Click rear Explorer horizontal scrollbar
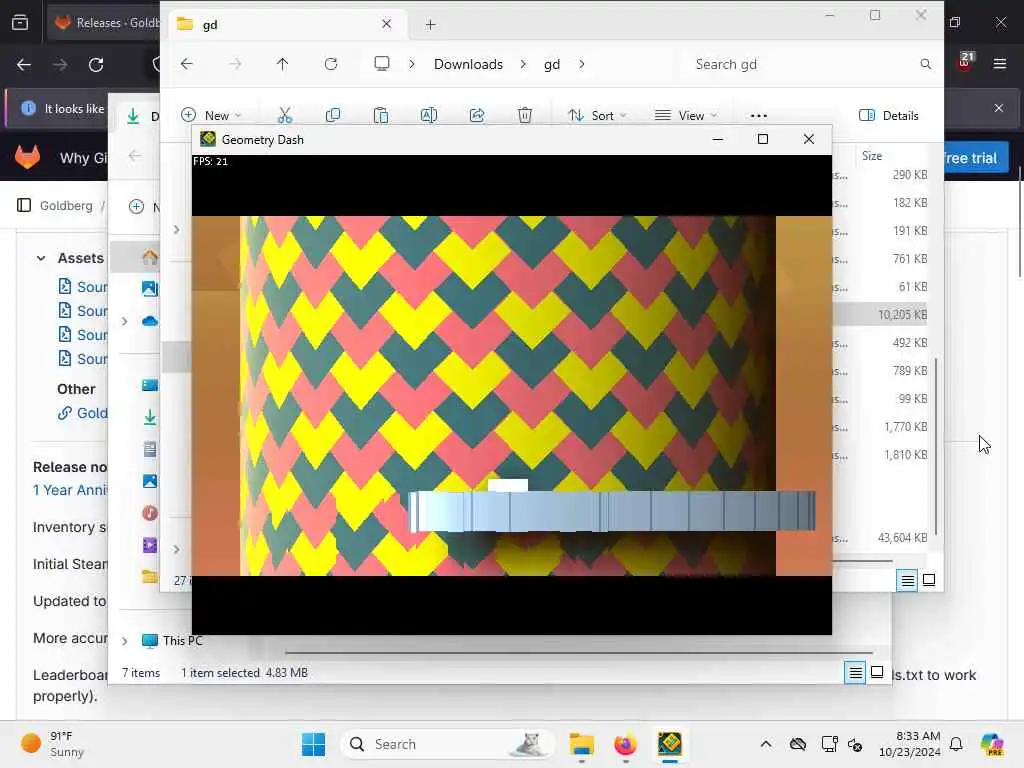Image resolution: width=1024 pixels, height=768 pixels. pyautogui.click(x=579, y=652)
